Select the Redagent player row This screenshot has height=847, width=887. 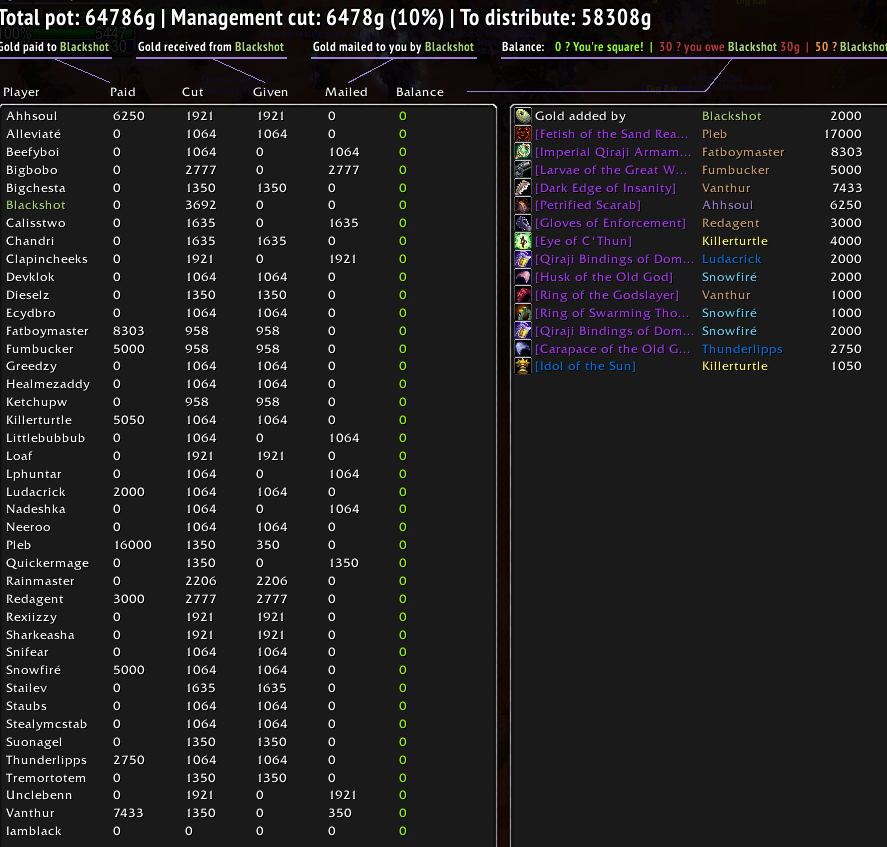(248, 599)
